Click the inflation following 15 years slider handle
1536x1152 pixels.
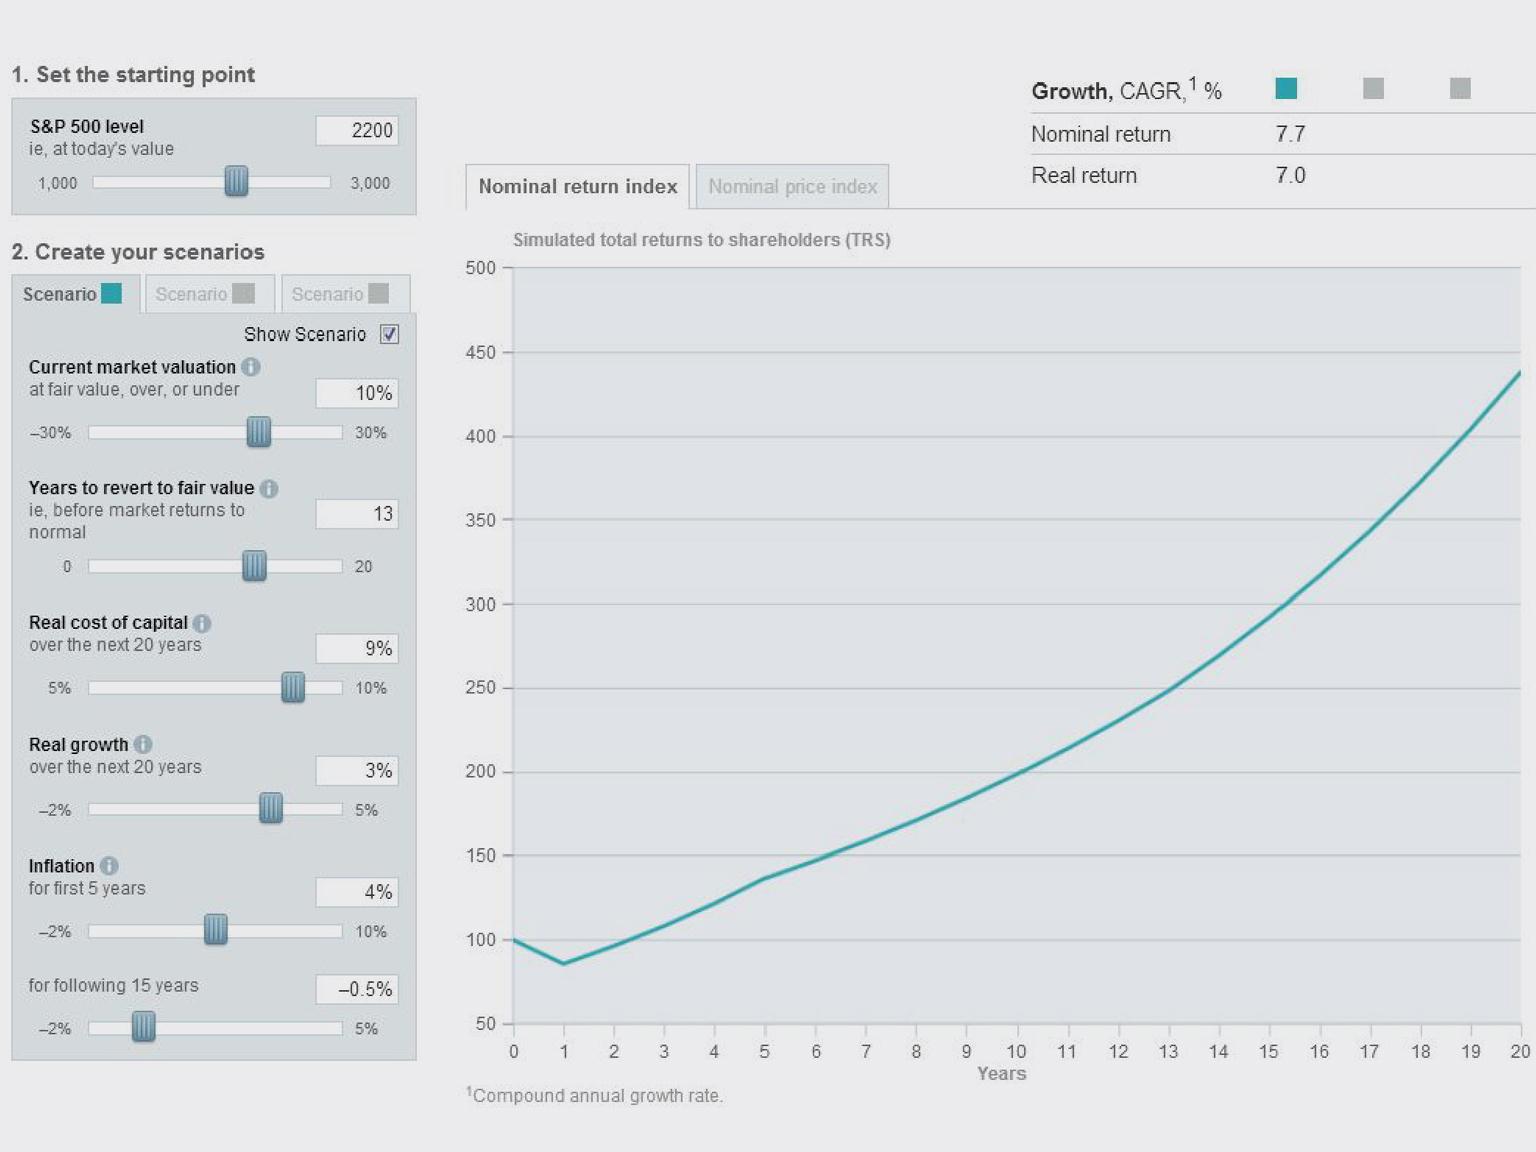pos(144,1027)
